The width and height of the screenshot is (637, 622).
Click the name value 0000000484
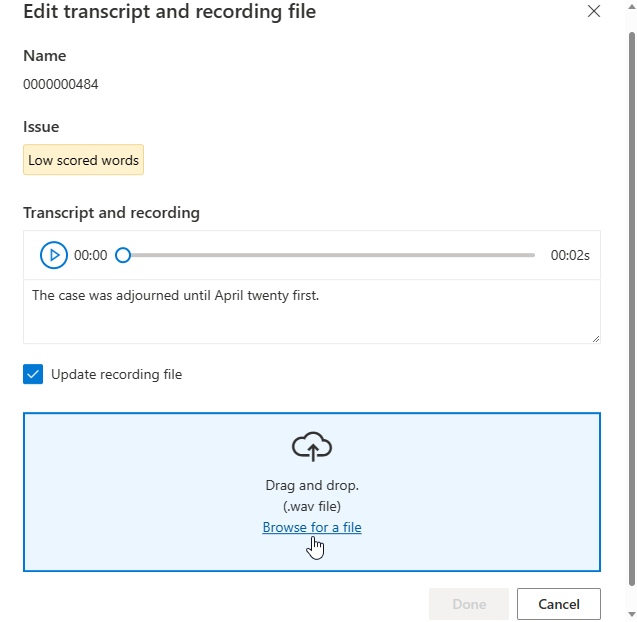click(x=61, y=85)
